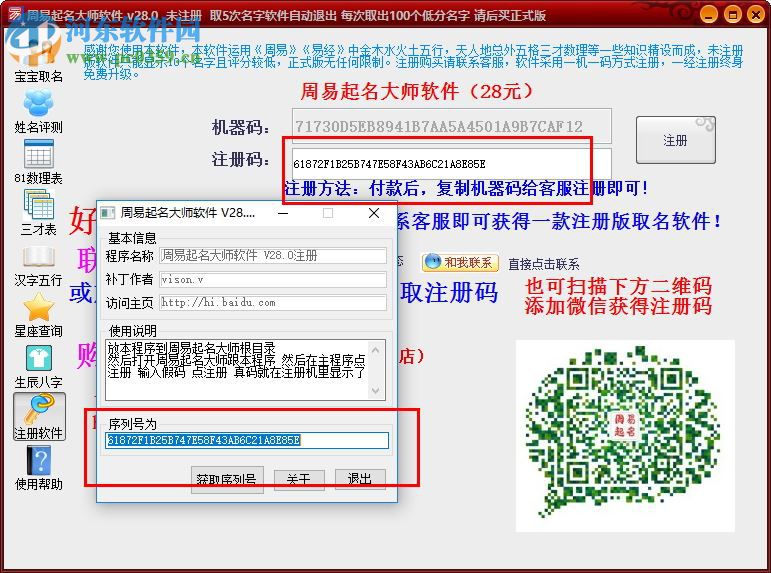
Task: Click the 退出 exit button in the keygen dialog
Action: coord(360,479)
